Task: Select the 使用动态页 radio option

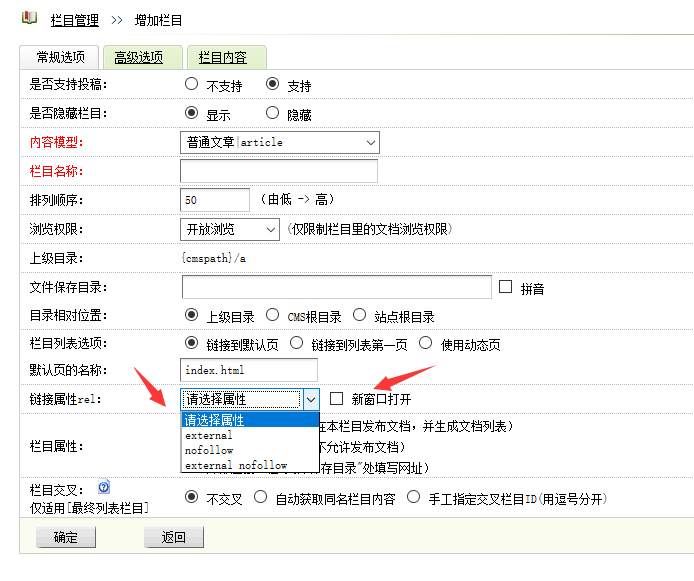Action: pos(426,343)
